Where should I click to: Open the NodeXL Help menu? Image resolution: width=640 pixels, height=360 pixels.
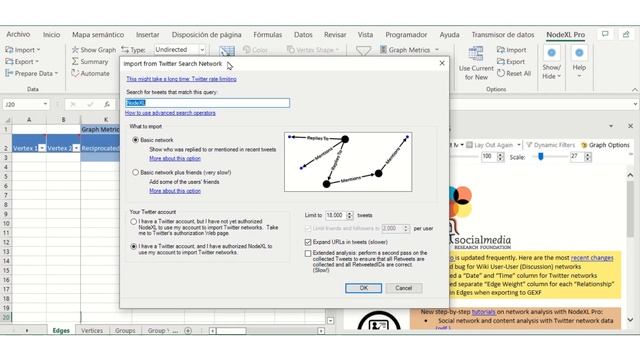(x=579, y=61)
